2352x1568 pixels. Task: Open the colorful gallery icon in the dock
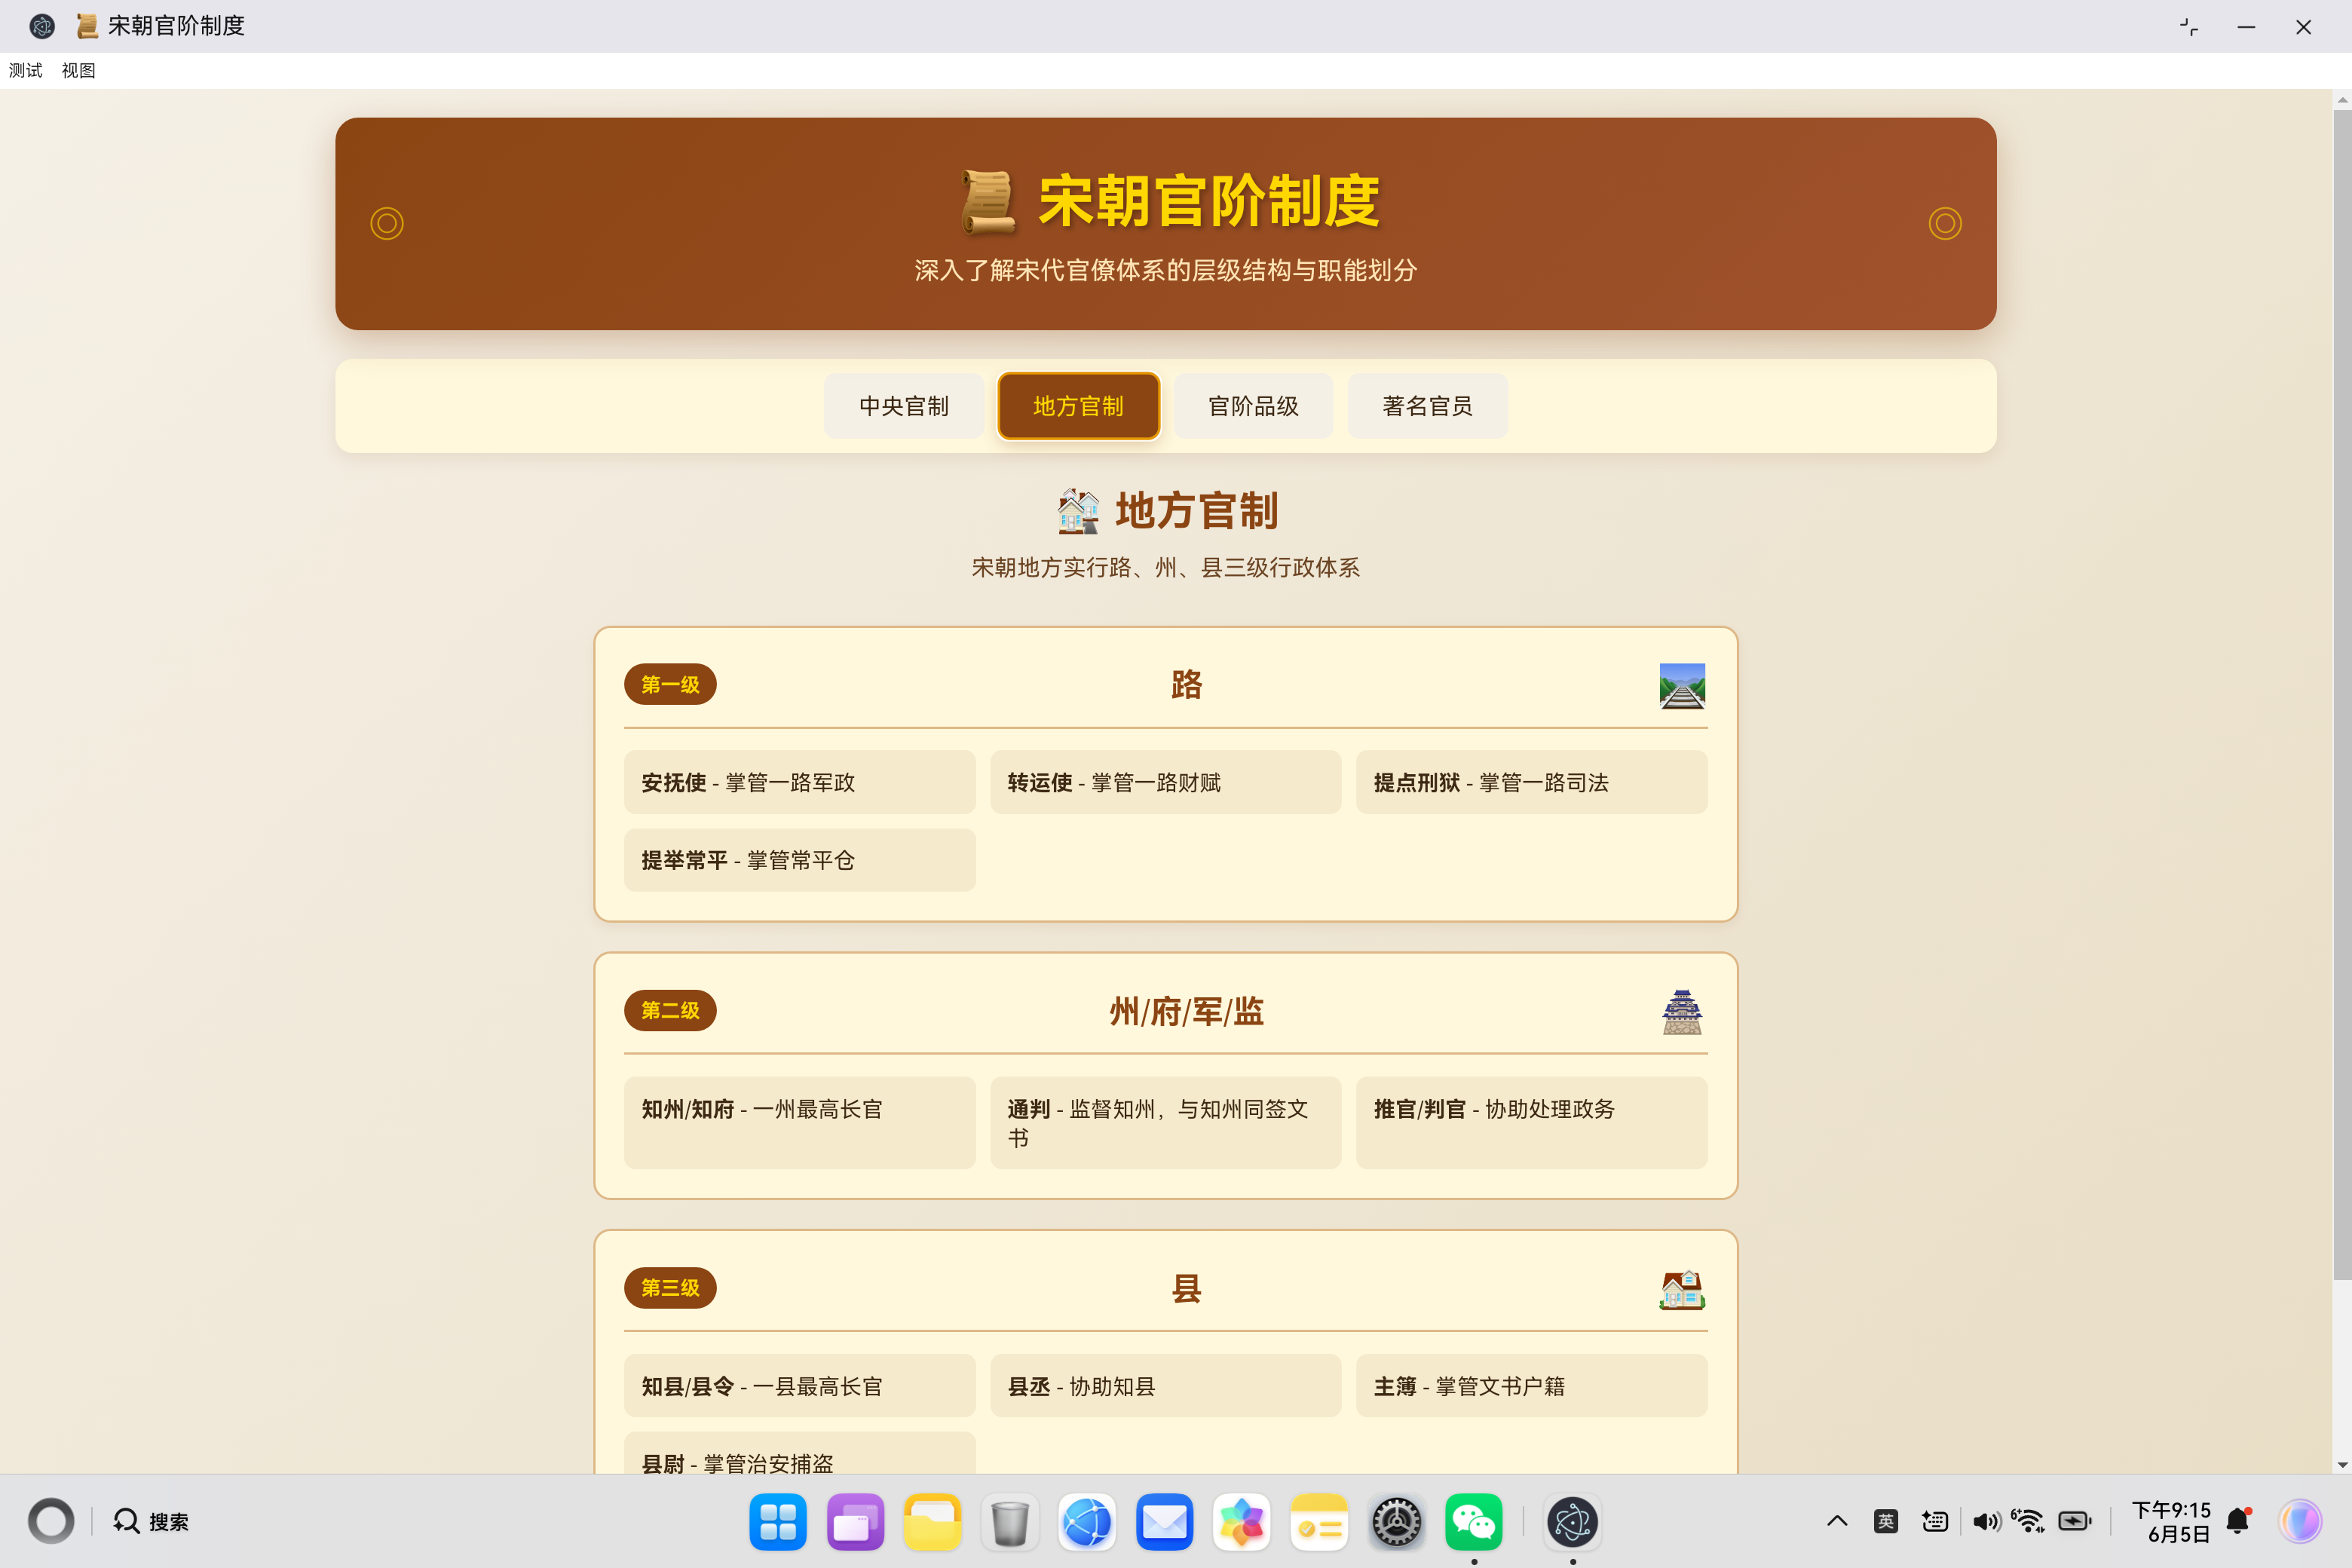point(1242,1522)
